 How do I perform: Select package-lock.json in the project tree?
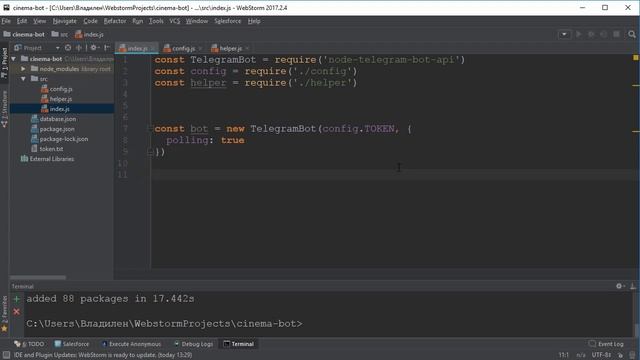pos(60,139)
